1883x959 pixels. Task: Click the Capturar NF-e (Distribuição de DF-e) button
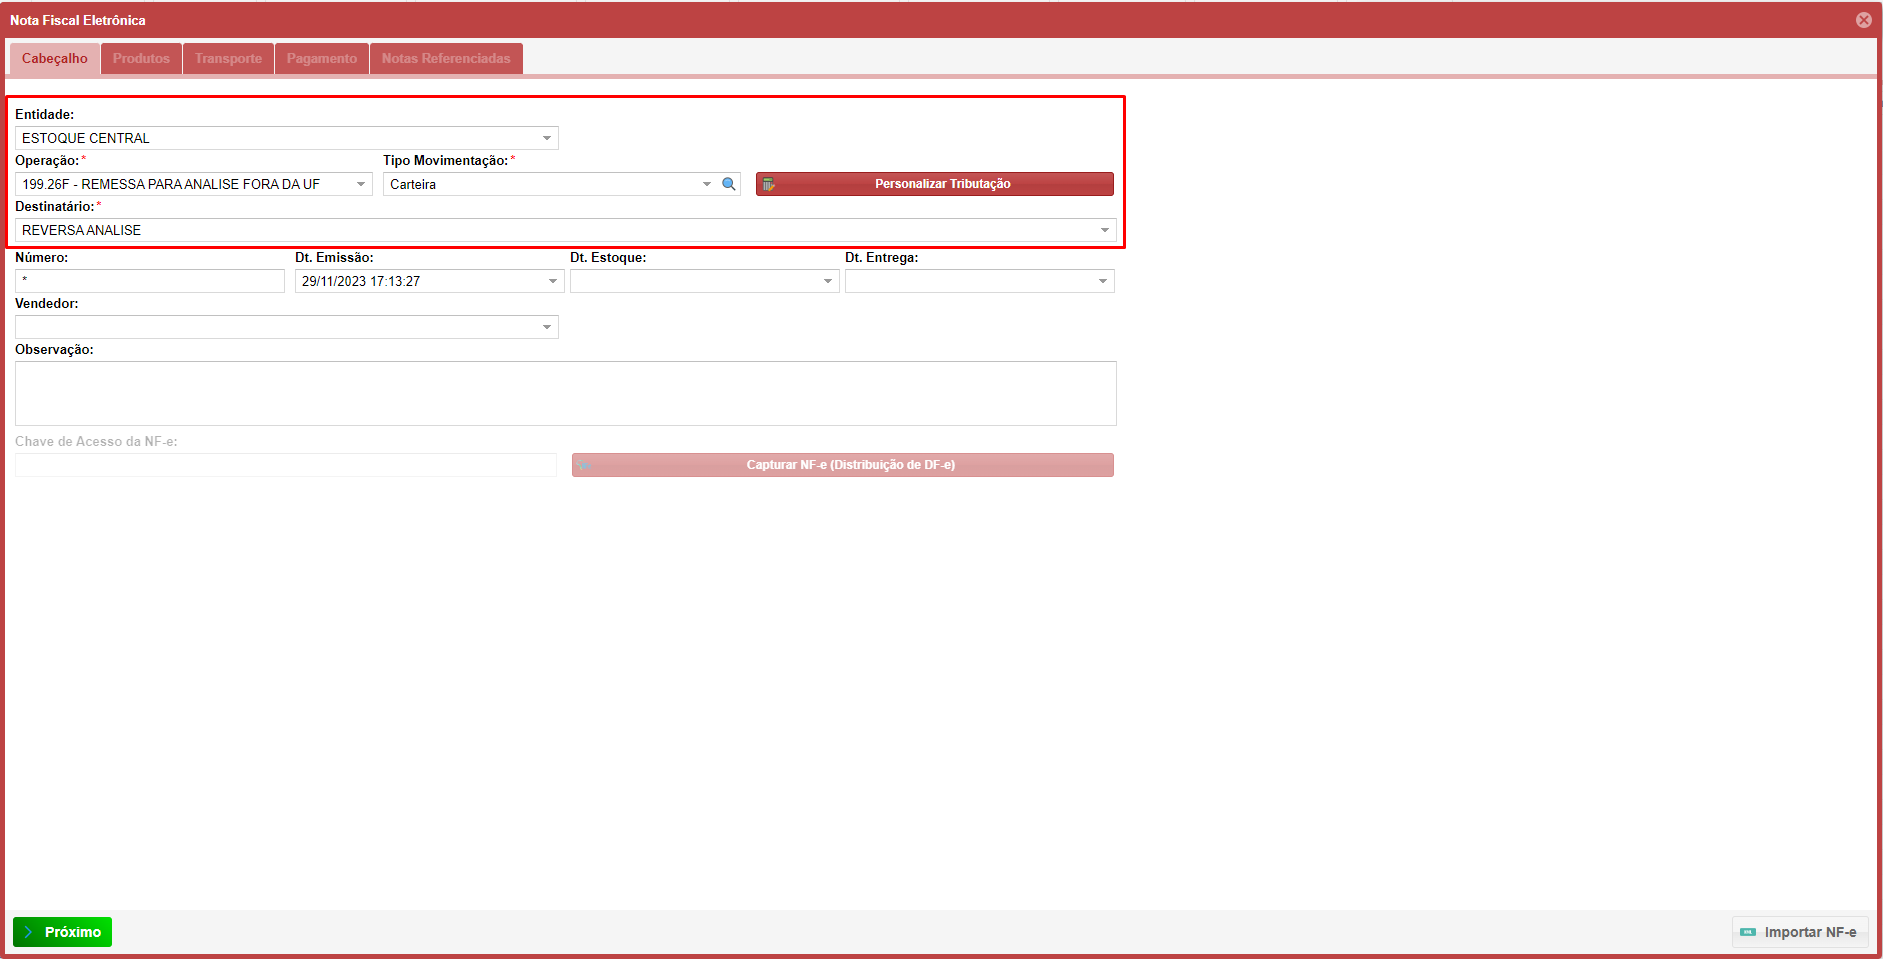tap(842, 465)
